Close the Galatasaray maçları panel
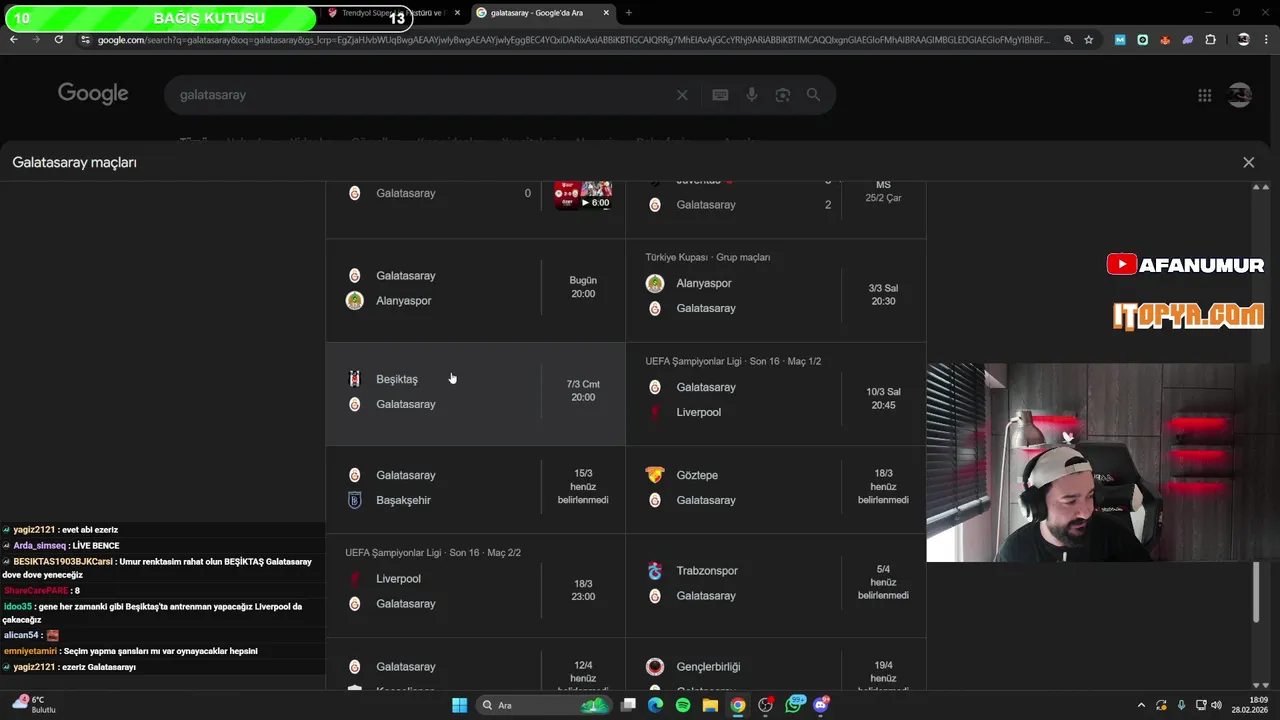The width and height of the screenshot is (1280, 720). [x=1248, y=162]
